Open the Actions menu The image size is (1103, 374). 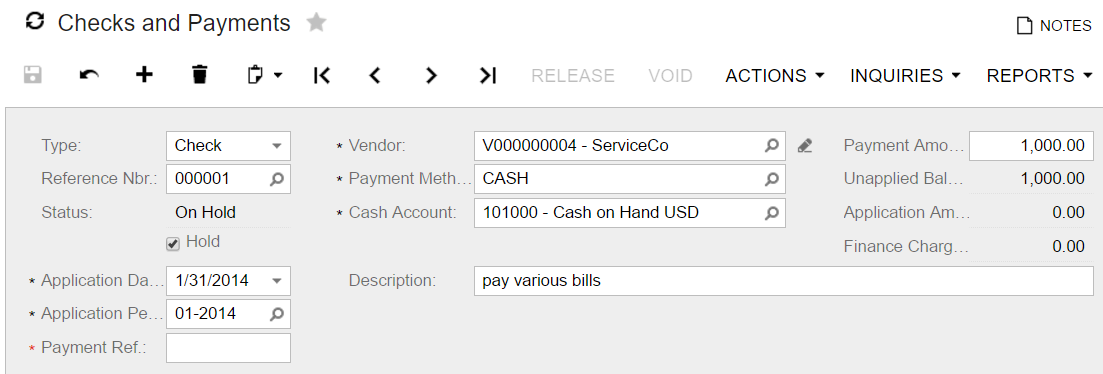click(x=774, y=75)
